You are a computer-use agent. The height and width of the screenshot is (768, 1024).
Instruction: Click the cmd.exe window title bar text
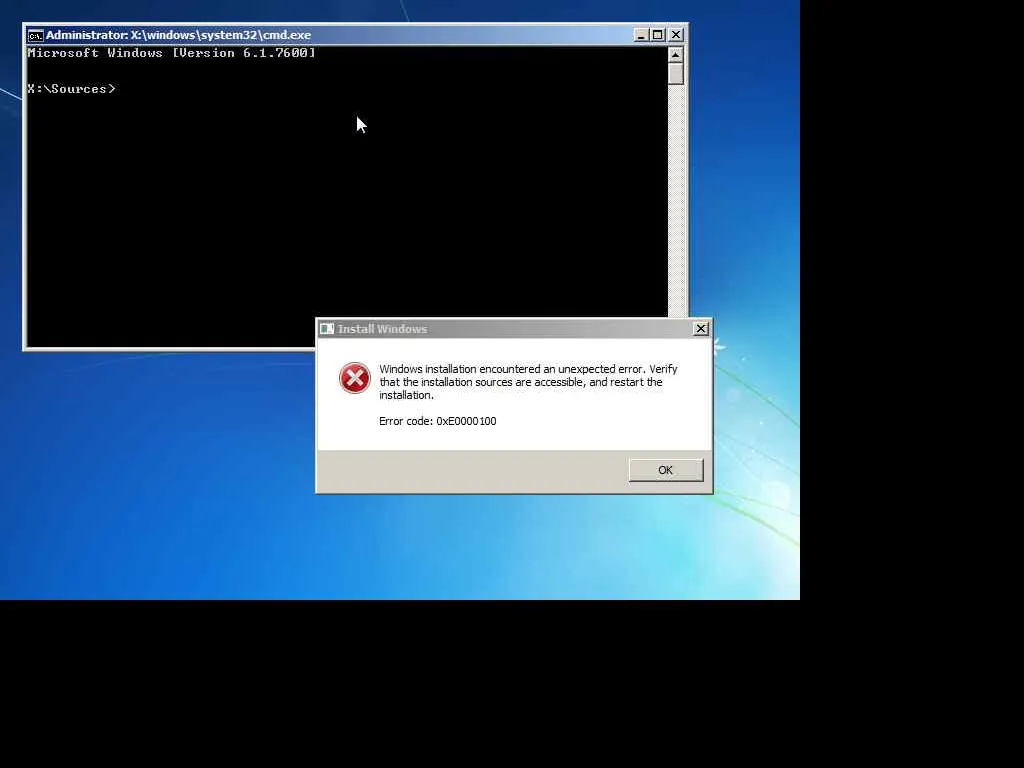coord(178,35)
